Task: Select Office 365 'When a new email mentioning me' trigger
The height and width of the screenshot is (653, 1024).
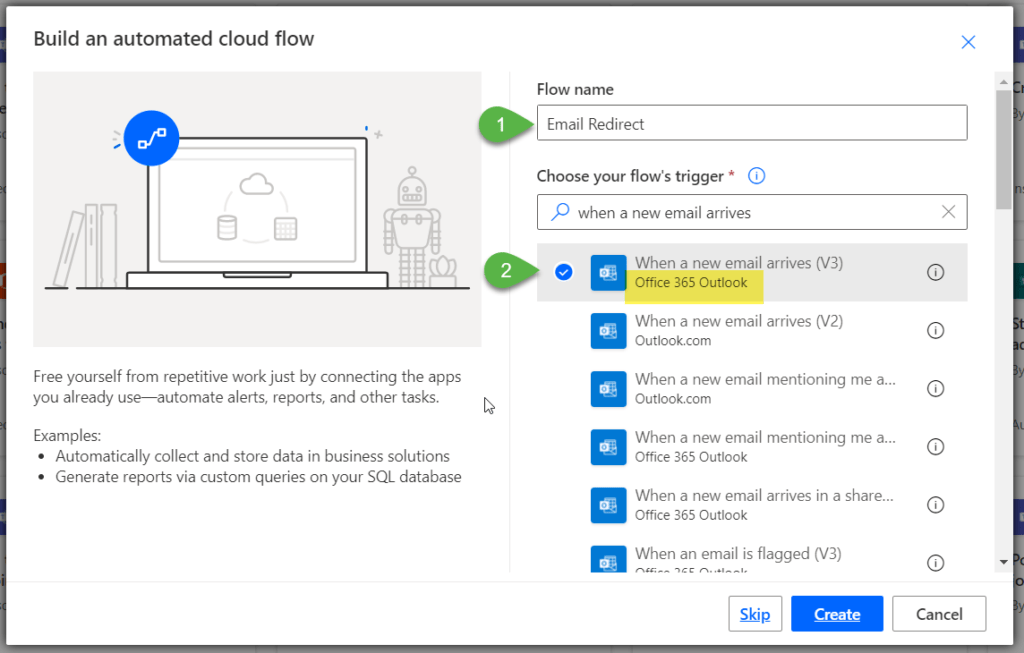Action: [752, 447]
